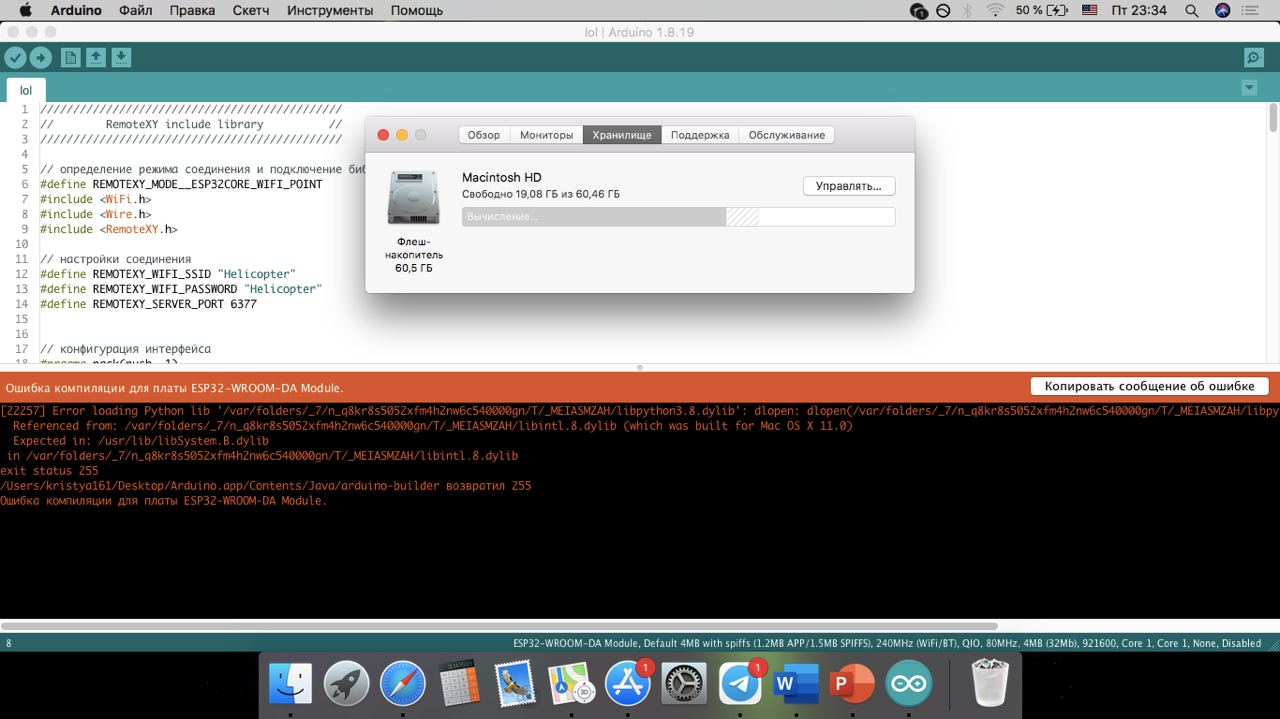
Task: Open the Serial Monitor magnifier icon
Action: coord(1253,58)
